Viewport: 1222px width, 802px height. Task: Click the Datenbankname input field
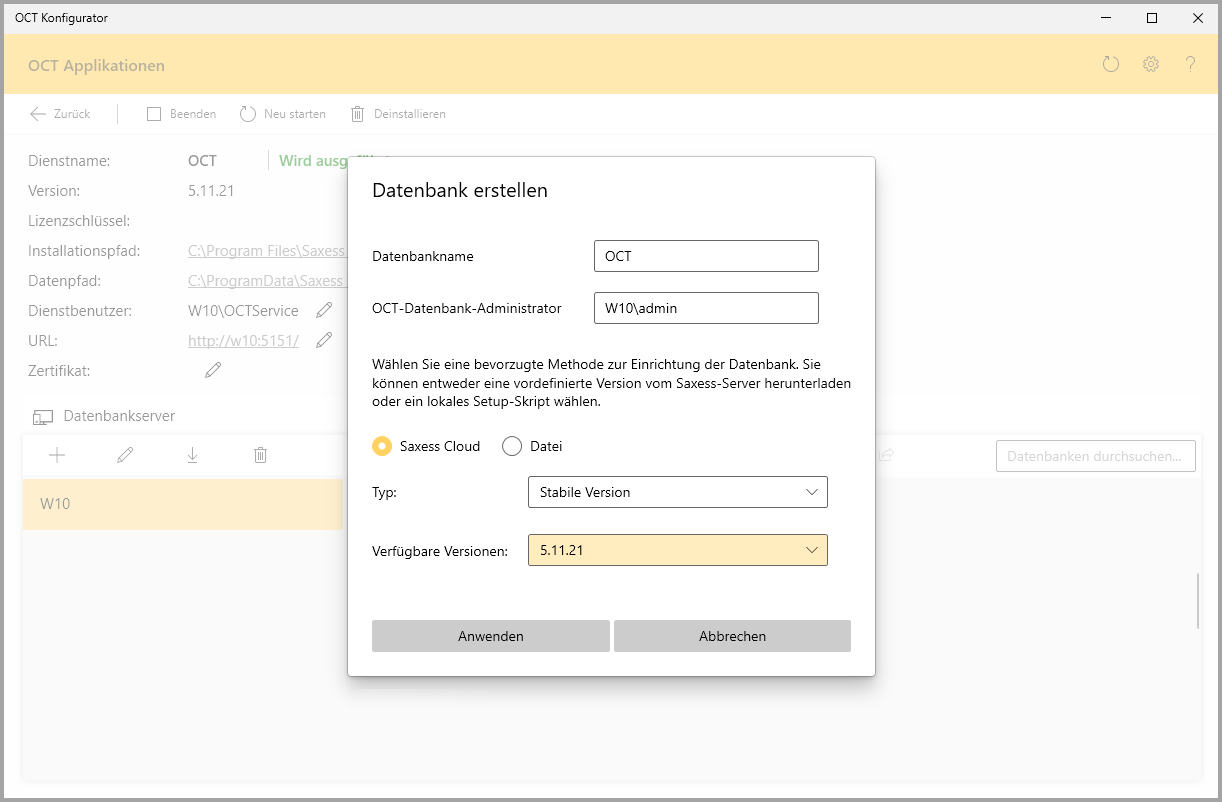pos(705,256)
